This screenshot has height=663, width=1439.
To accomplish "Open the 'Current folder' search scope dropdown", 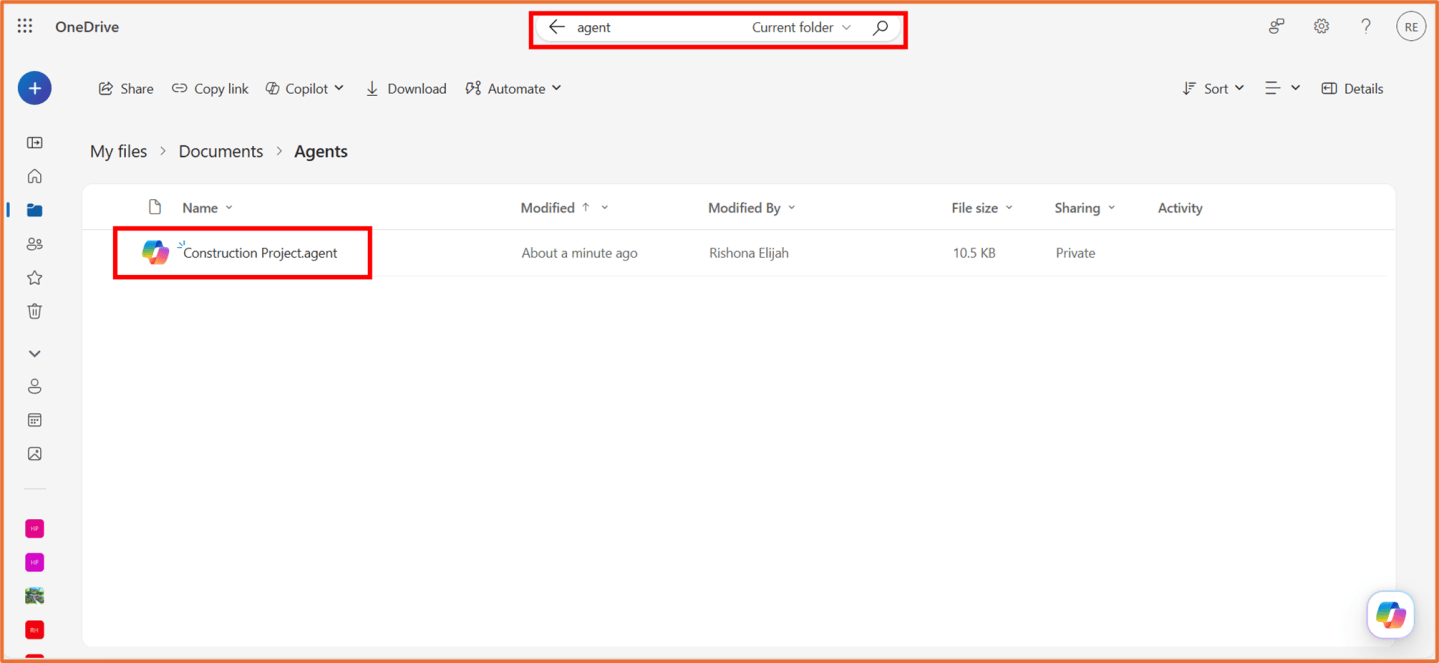I will coord(801,27).
